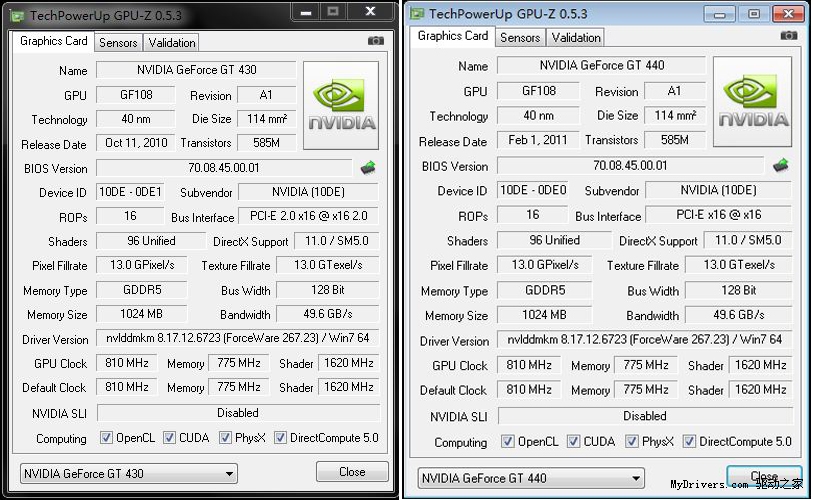Open the NVIDIA GeForce GT 440 GPU dropdown
Screen dimensions: 813x500
coord(531,478)
